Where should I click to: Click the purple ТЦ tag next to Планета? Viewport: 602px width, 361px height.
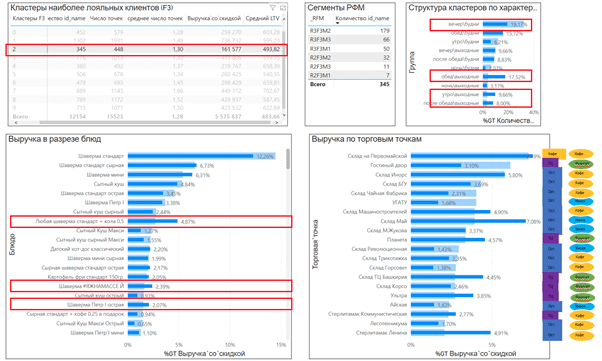click(x=550, y=238)
